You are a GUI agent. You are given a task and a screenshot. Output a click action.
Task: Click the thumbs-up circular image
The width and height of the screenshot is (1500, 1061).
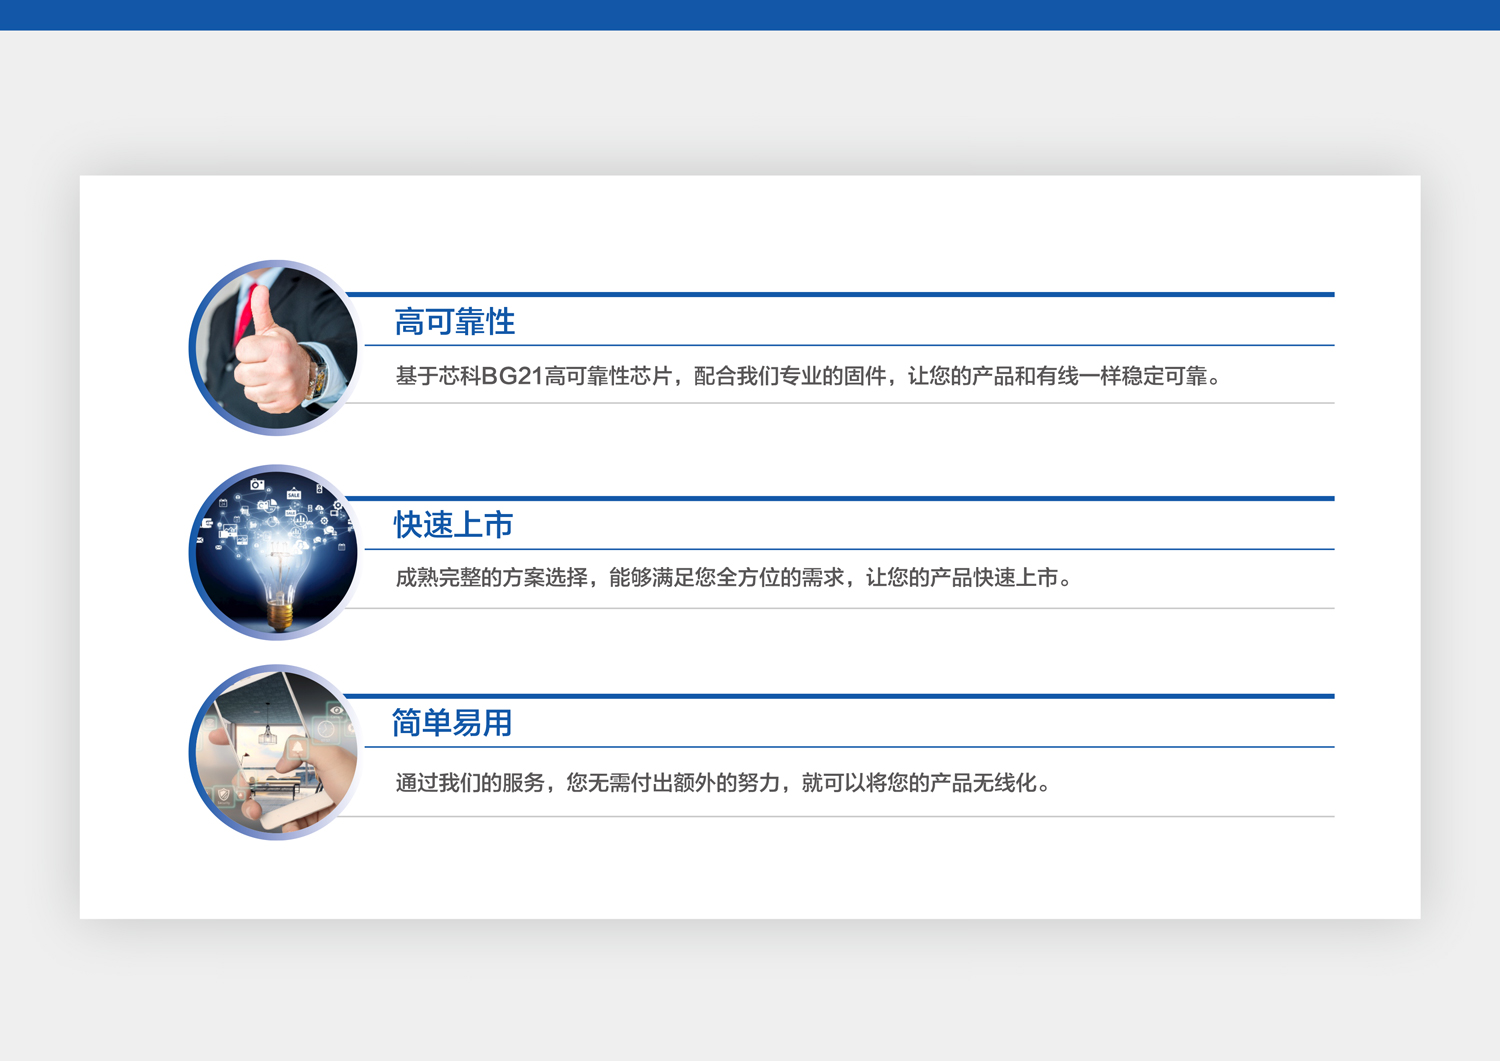coord(276,348)
